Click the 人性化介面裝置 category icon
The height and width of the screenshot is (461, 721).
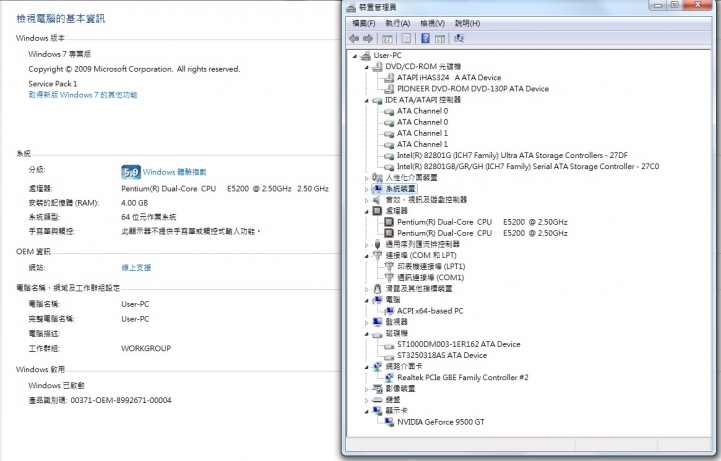pyautogui.click(x=377, y=177)
